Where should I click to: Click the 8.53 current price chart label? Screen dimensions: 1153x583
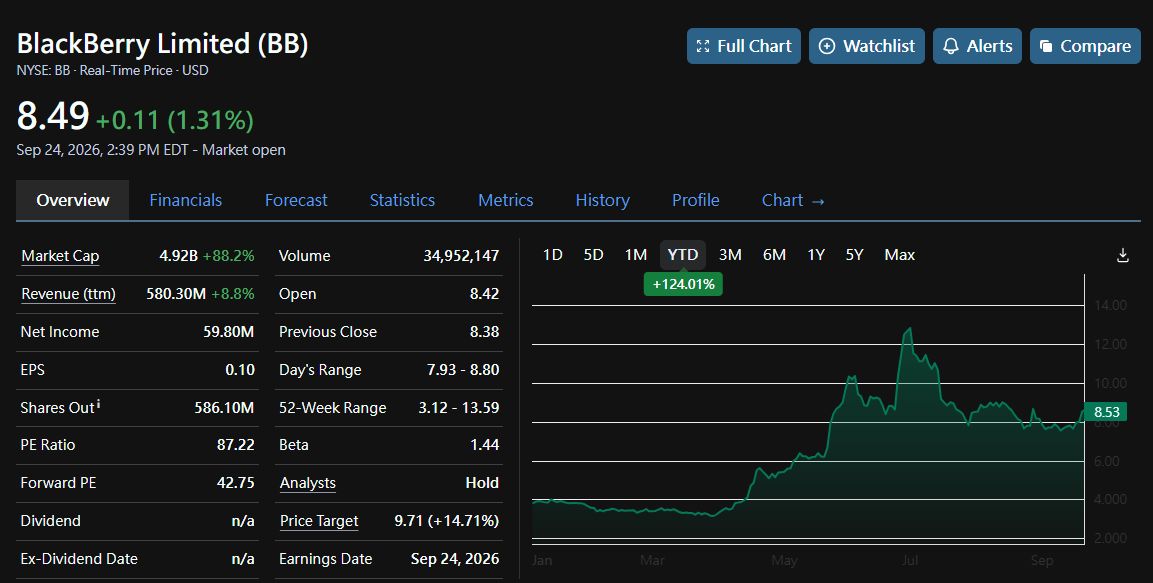point(1106,412)
